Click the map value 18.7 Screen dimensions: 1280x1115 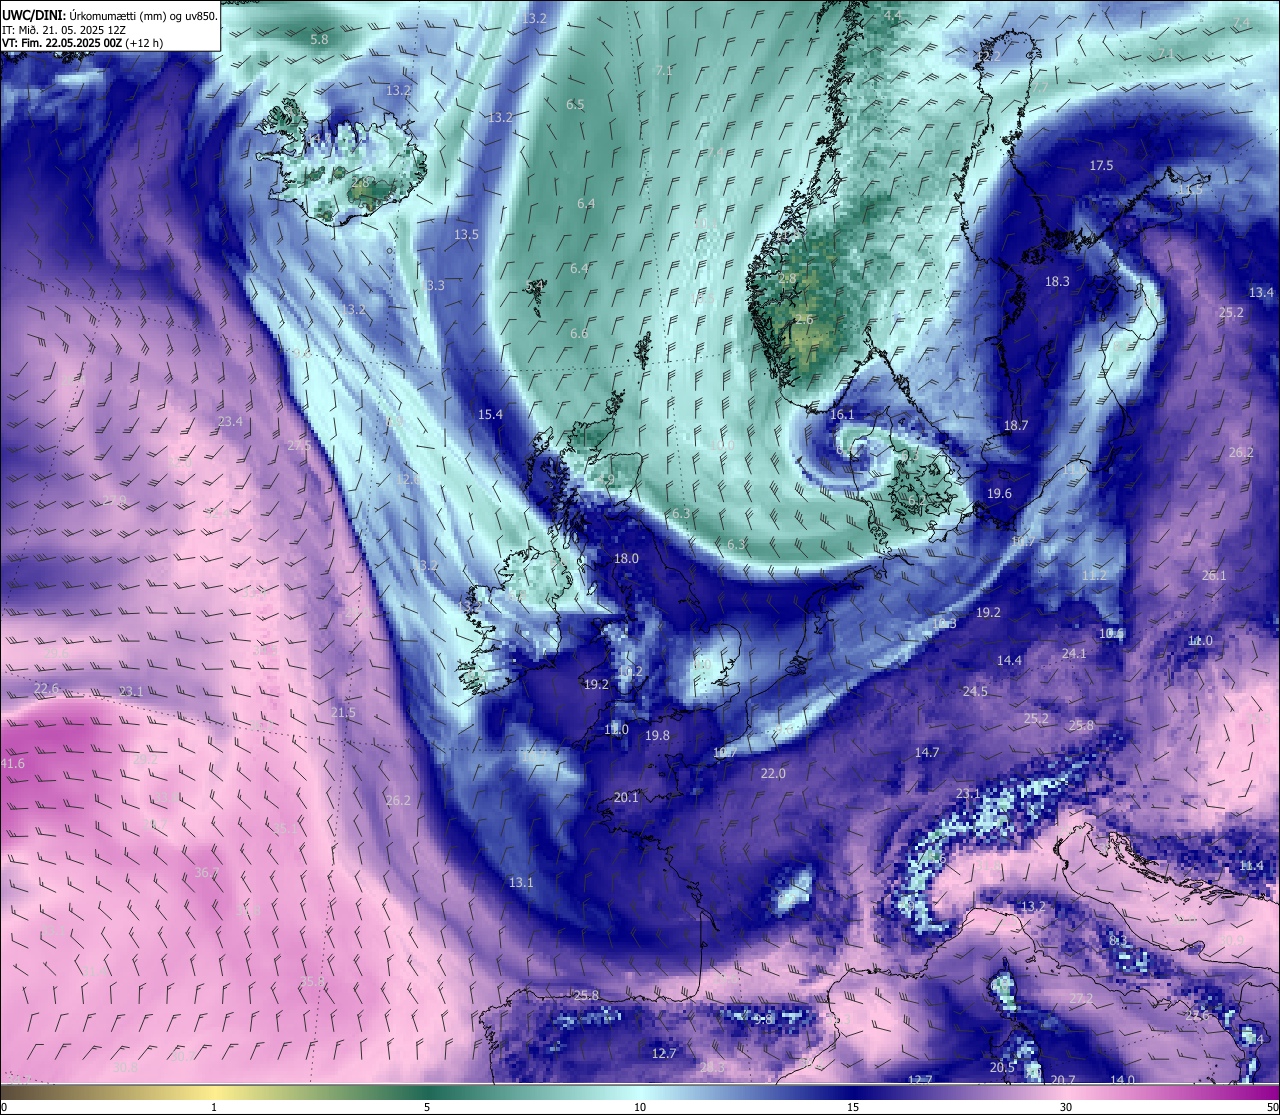coord(1016,425)
